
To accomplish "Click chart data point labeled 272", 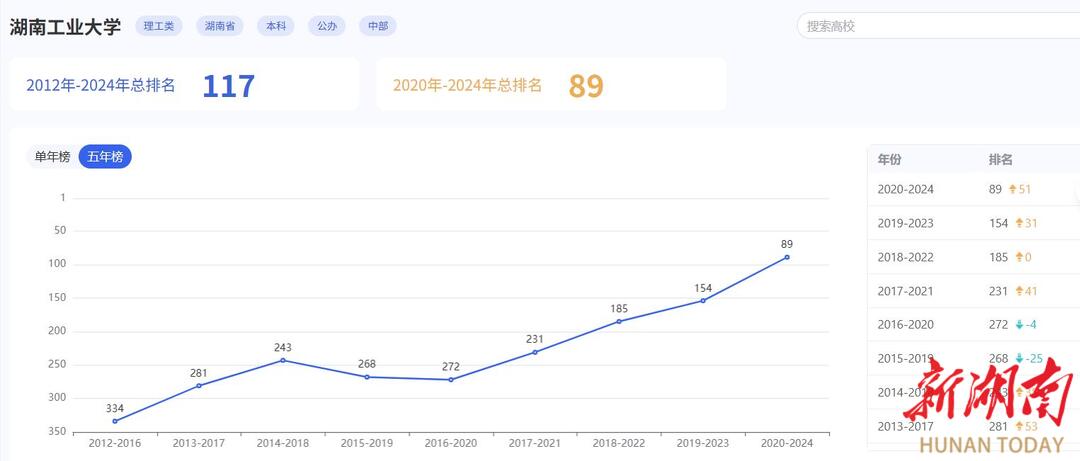I will point(451,380).
